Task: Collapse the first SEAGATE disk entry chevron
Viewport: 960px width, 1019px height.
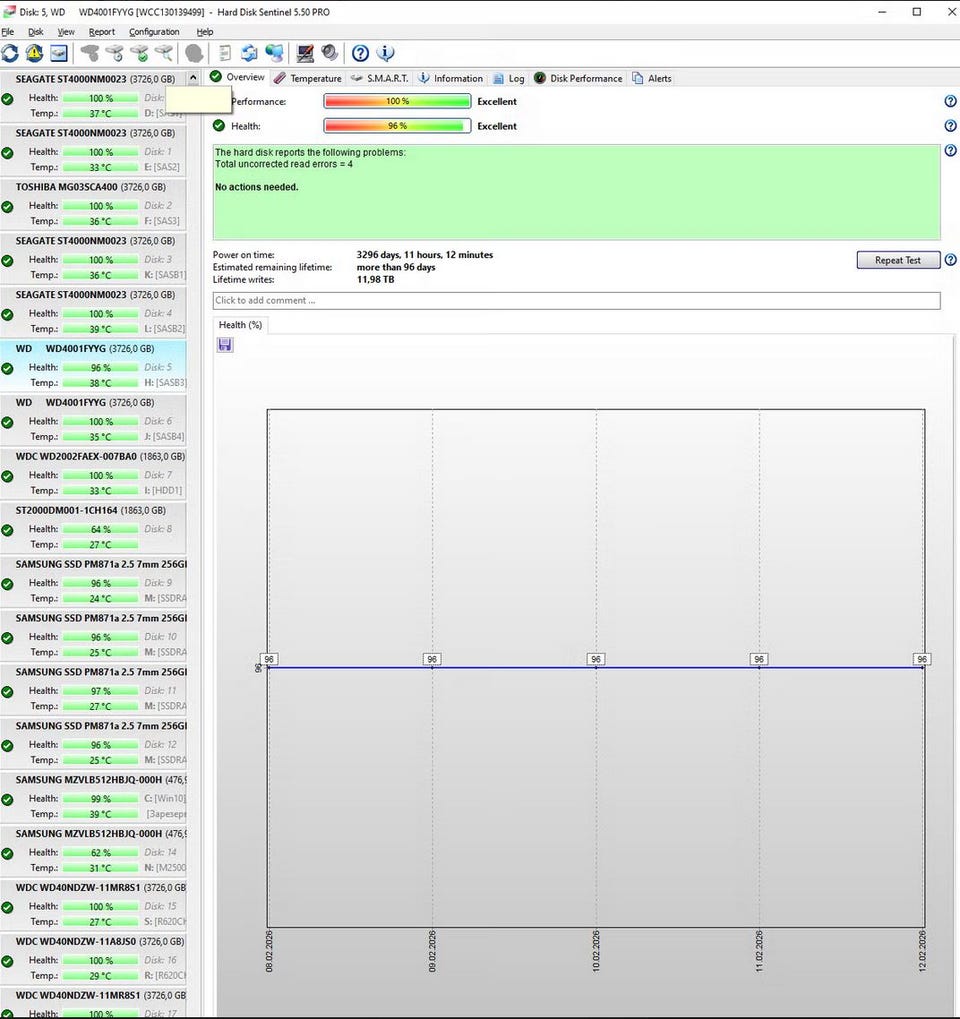Action: [x=193, y=79]
